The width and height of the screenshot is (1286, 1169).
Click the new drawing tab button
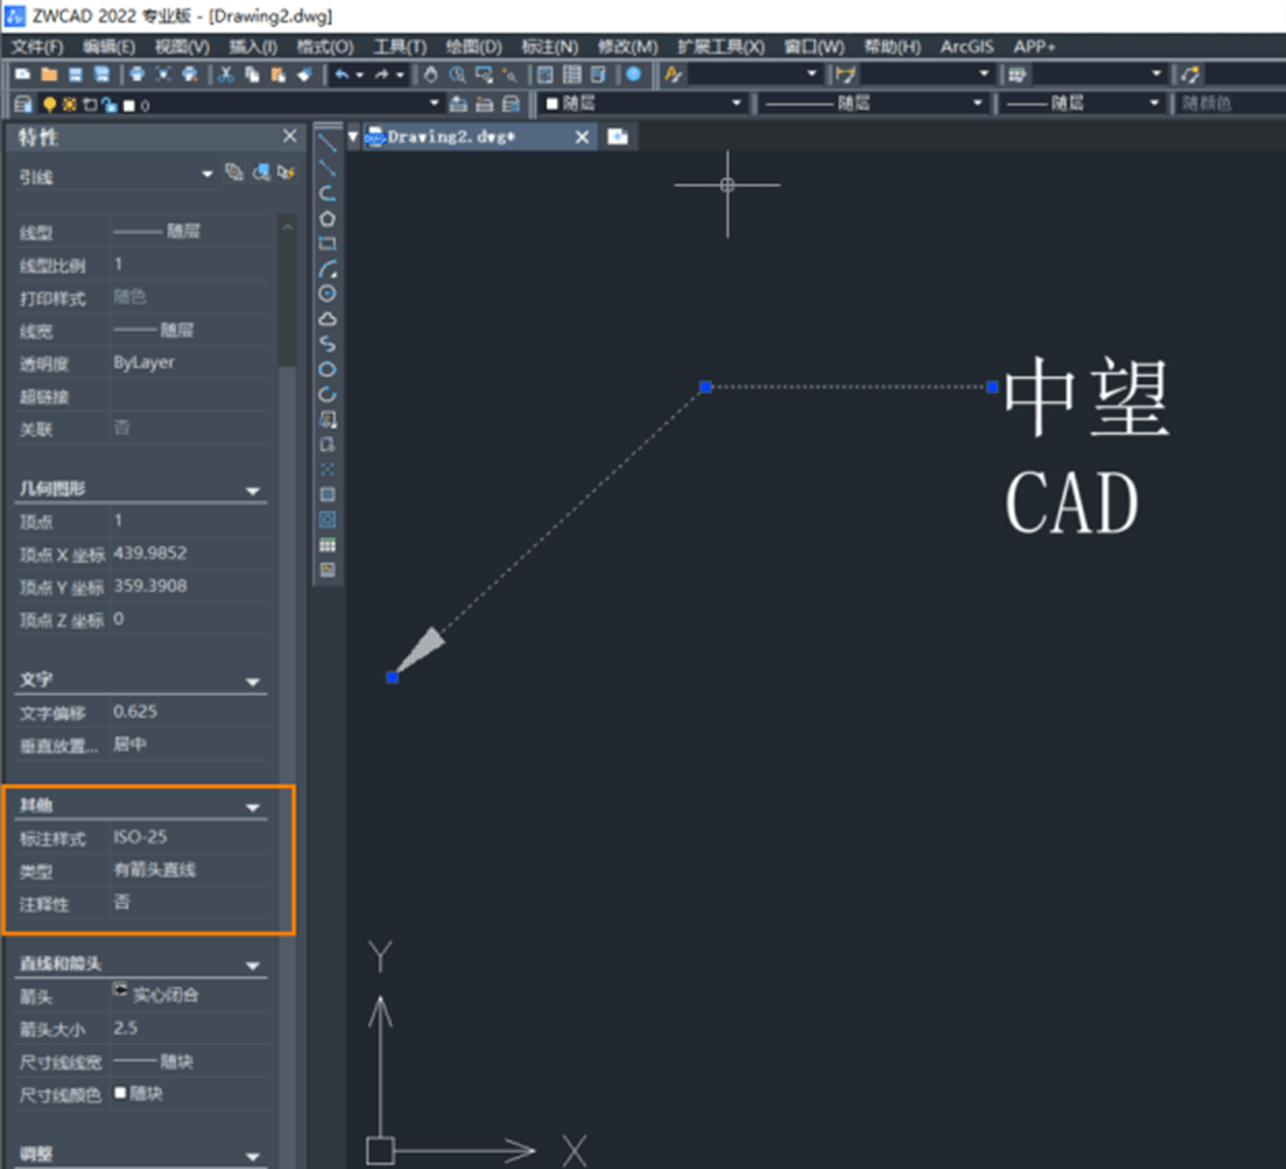point(618,137)
